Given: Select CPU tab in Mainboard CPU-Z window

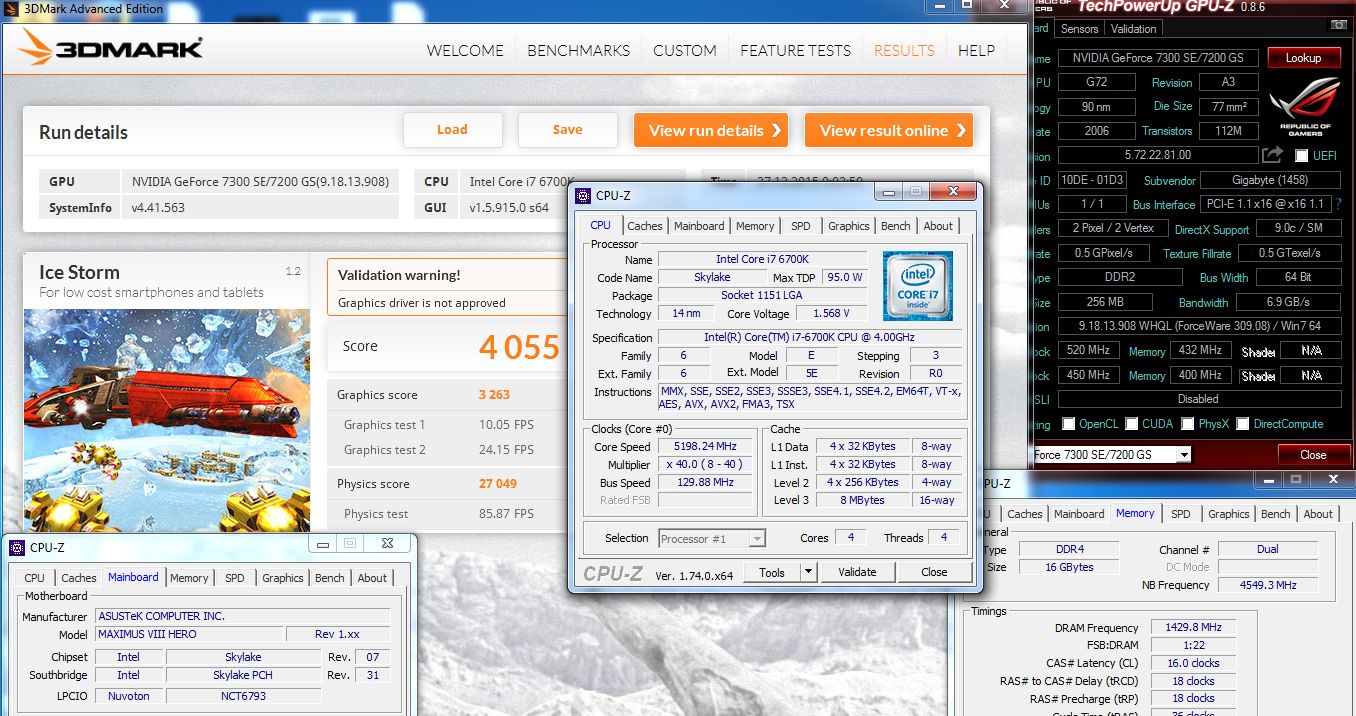Looking at the screenshot, I should 34,578.
